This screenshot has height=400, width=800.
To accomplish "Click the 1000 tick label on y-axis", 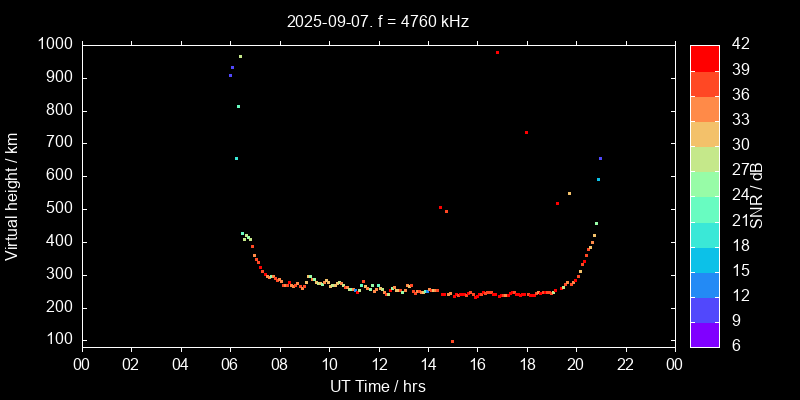I will (55, 44).
